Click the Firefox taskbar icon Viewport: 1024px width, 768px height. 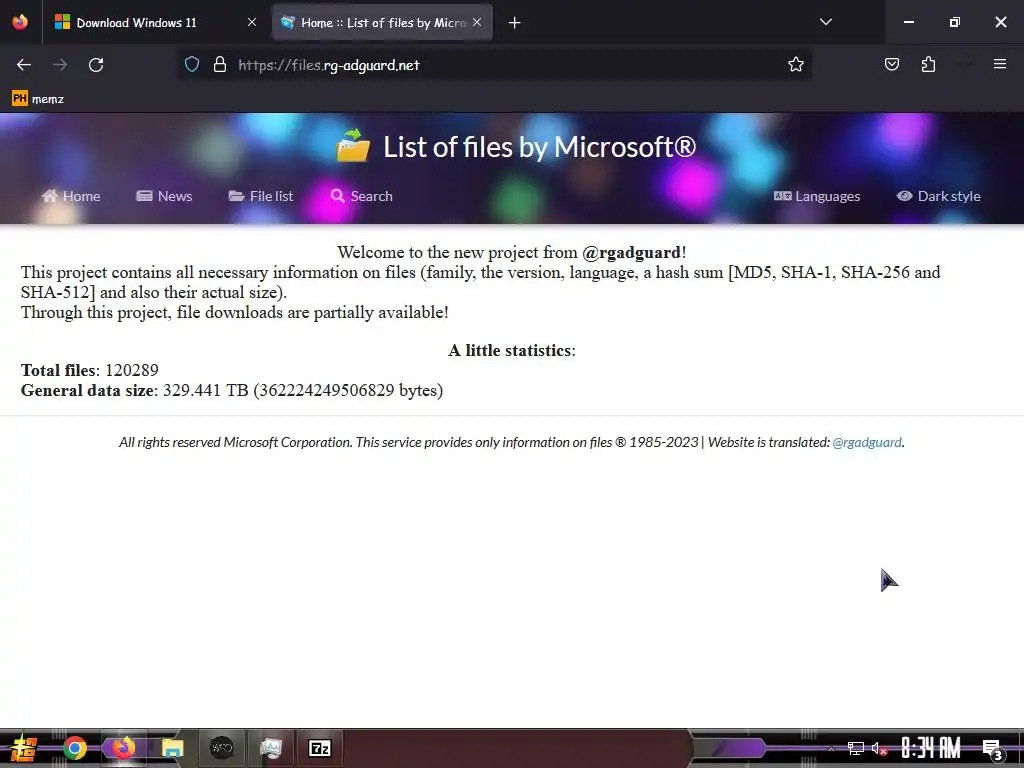tap(123, 748)
